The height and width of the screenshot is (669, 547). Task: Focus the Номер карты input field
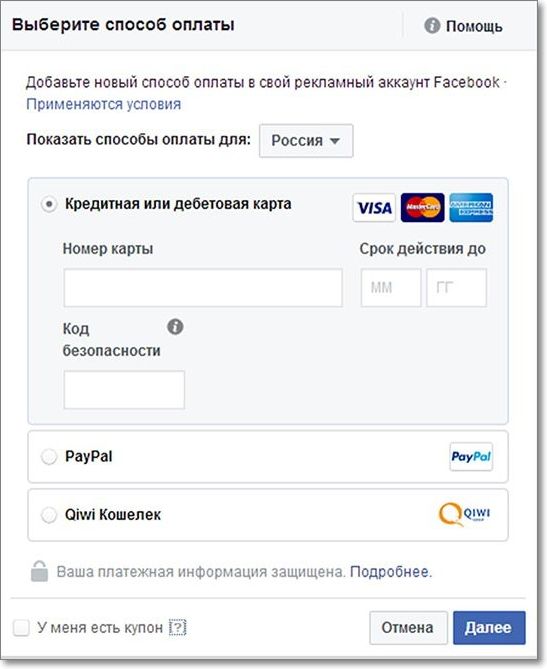(x=203, y=288)
